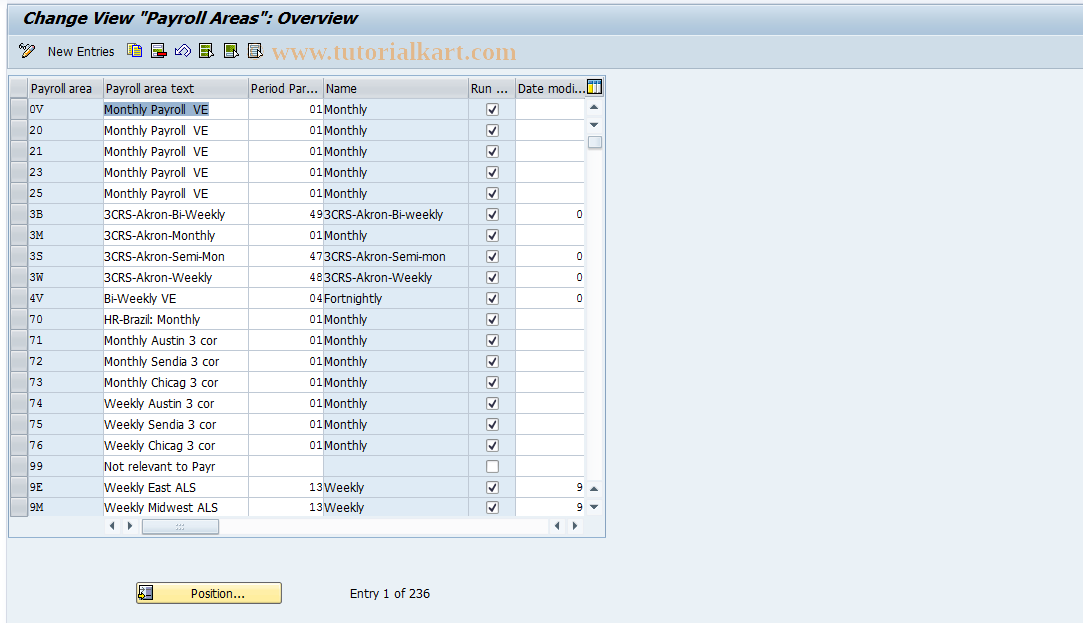Image resolution: width=1083 pixels, height=623 pixels.
Task: Toggle Run checkbox for payroll area 76
Action: pyautogui.click(x=492, y=445)
